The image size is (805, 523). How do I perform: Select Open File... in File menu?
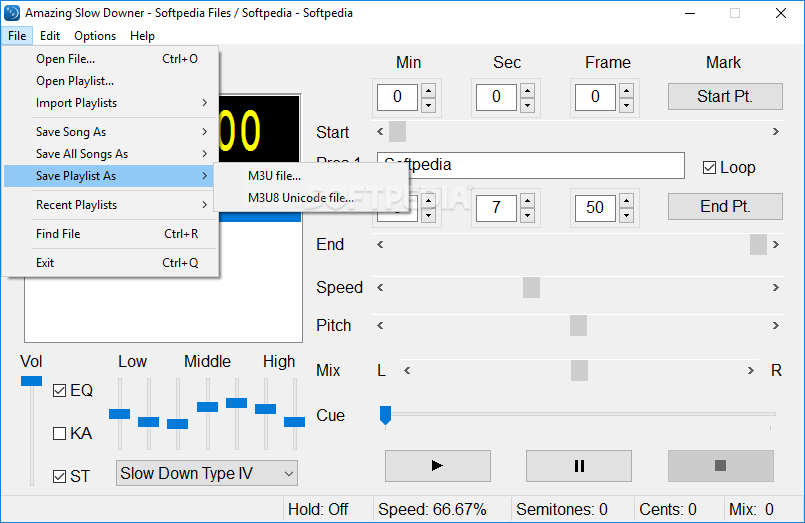(111, 59)
